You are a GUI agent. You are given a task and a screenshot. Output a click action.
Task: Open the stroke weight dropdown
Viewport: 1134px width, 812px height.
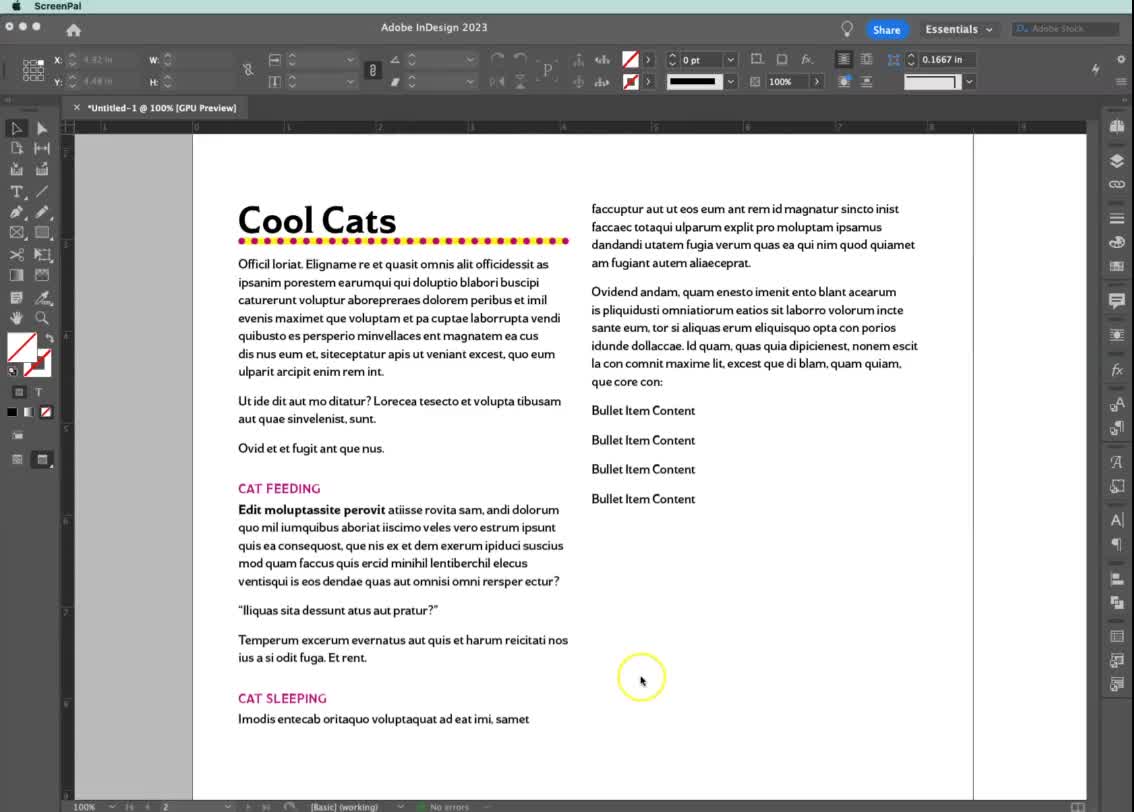pos(729,59)
